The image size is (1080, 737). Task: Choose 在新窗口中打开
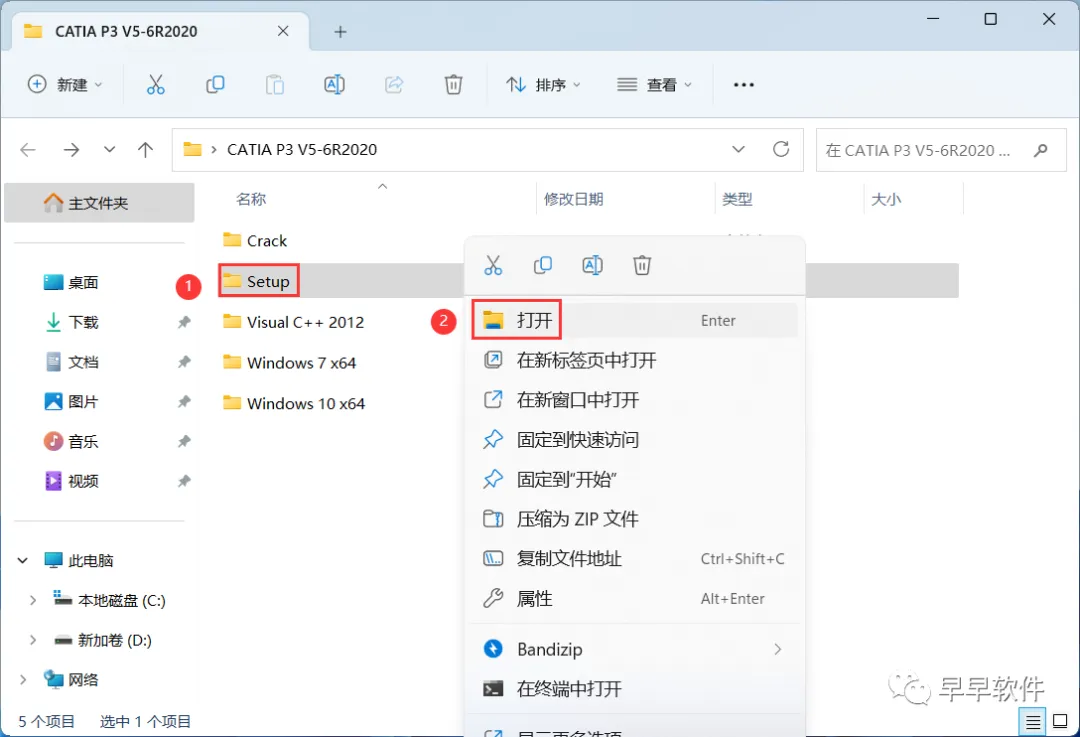point(635,400)
